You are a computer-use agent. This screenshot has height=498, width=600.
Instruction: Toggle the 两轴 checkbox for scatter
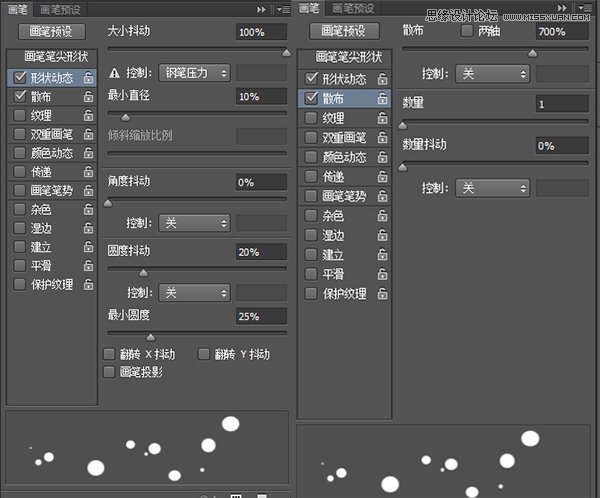467,31
